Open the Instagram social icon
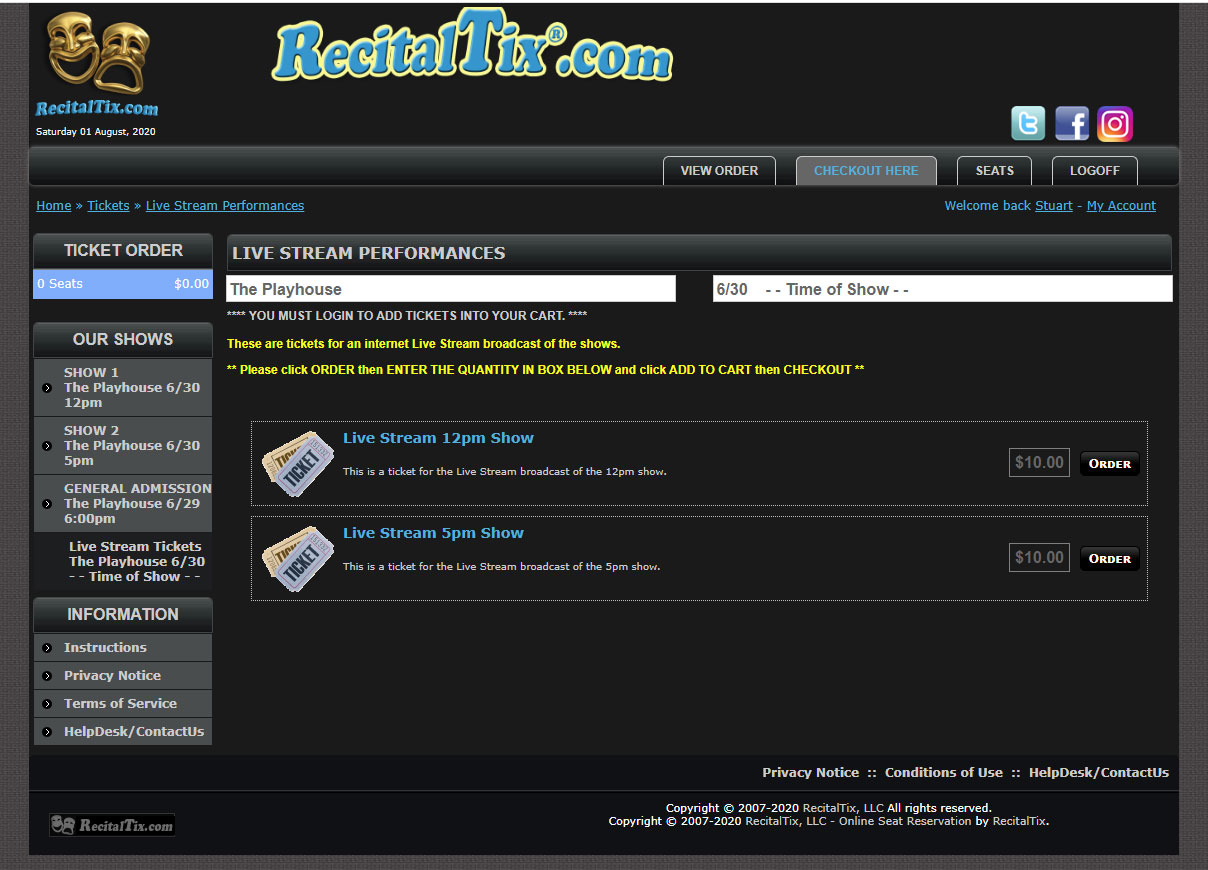 [1115, 123]
